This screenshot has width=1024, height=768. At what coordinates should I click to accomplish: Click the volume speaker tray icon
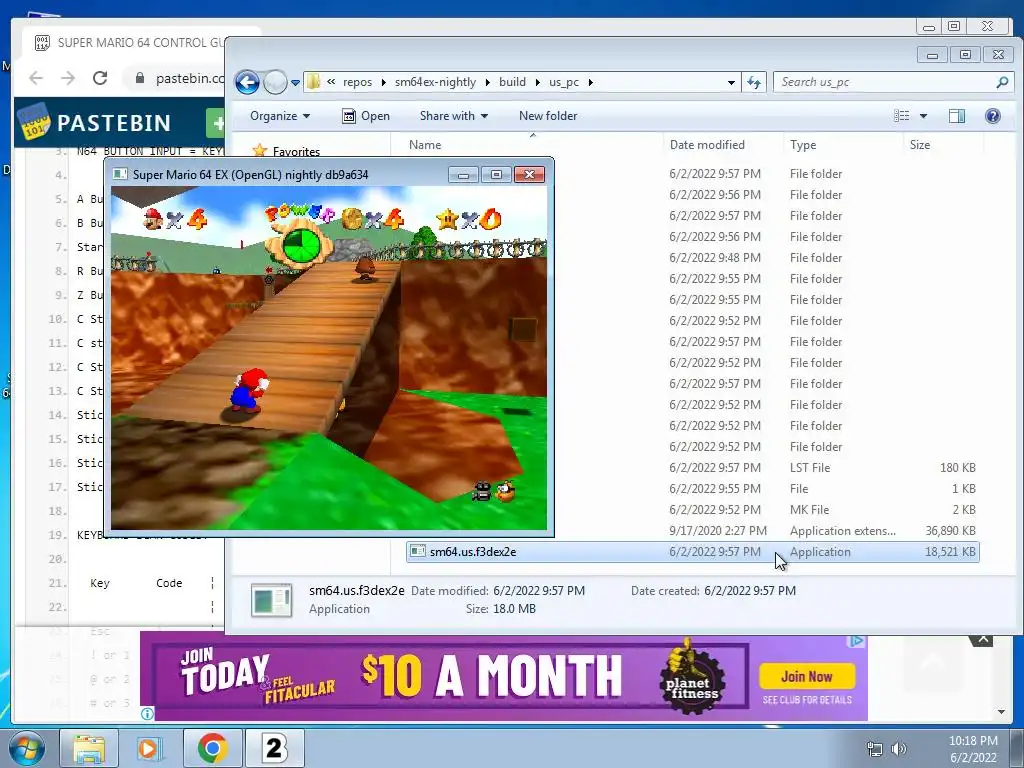pyautogui.click(x=899, y=749)
